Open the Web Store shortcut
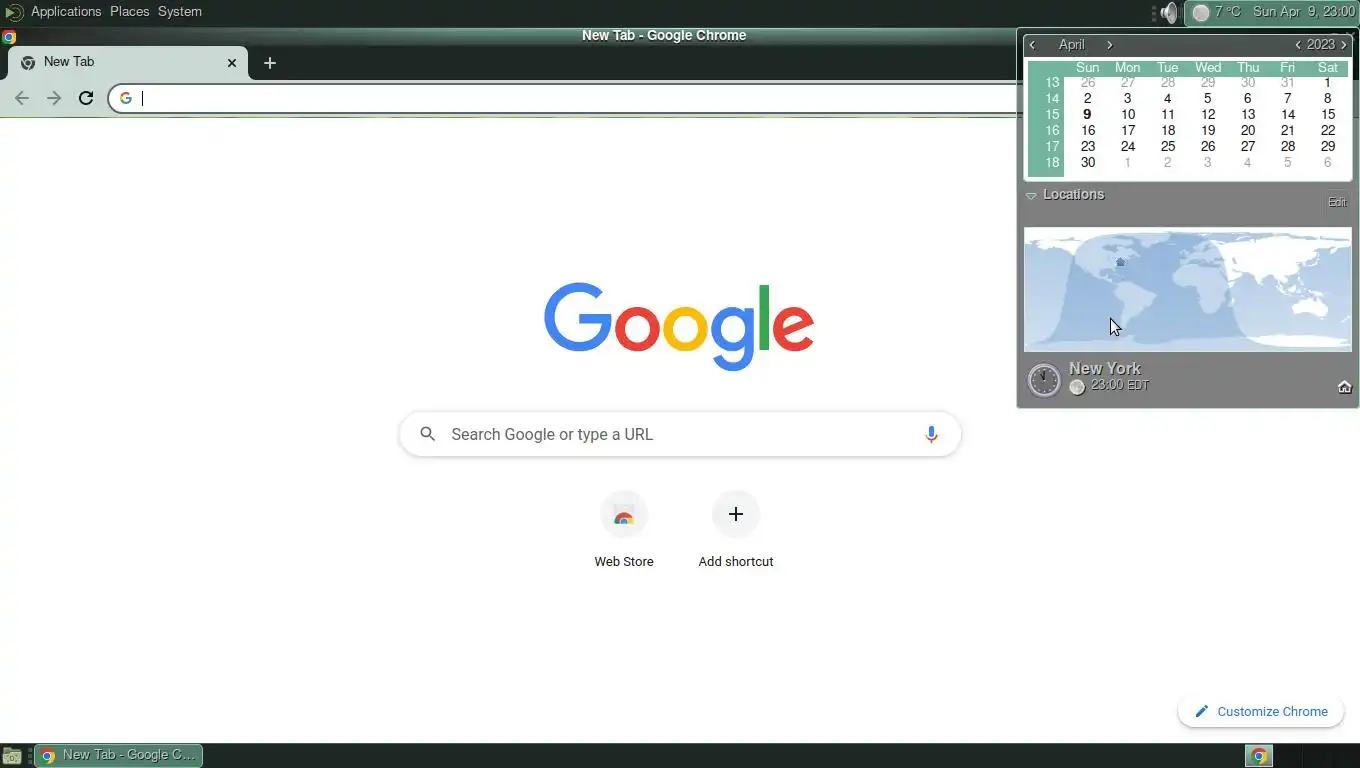Screen dimensions: 1360x768 [624, 531]
